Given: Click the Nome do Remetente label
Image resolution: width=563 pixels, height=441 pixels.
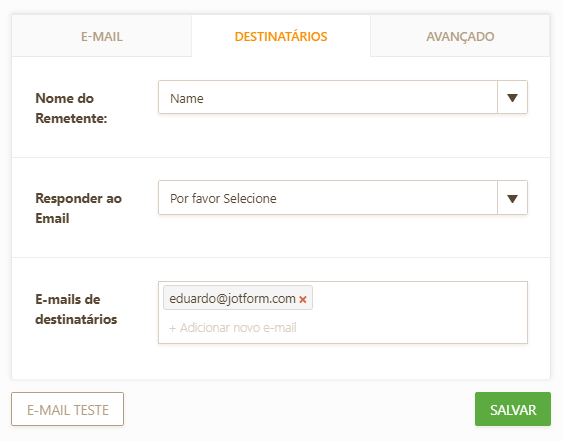Looking at the screenshot, I should [71, 108].
